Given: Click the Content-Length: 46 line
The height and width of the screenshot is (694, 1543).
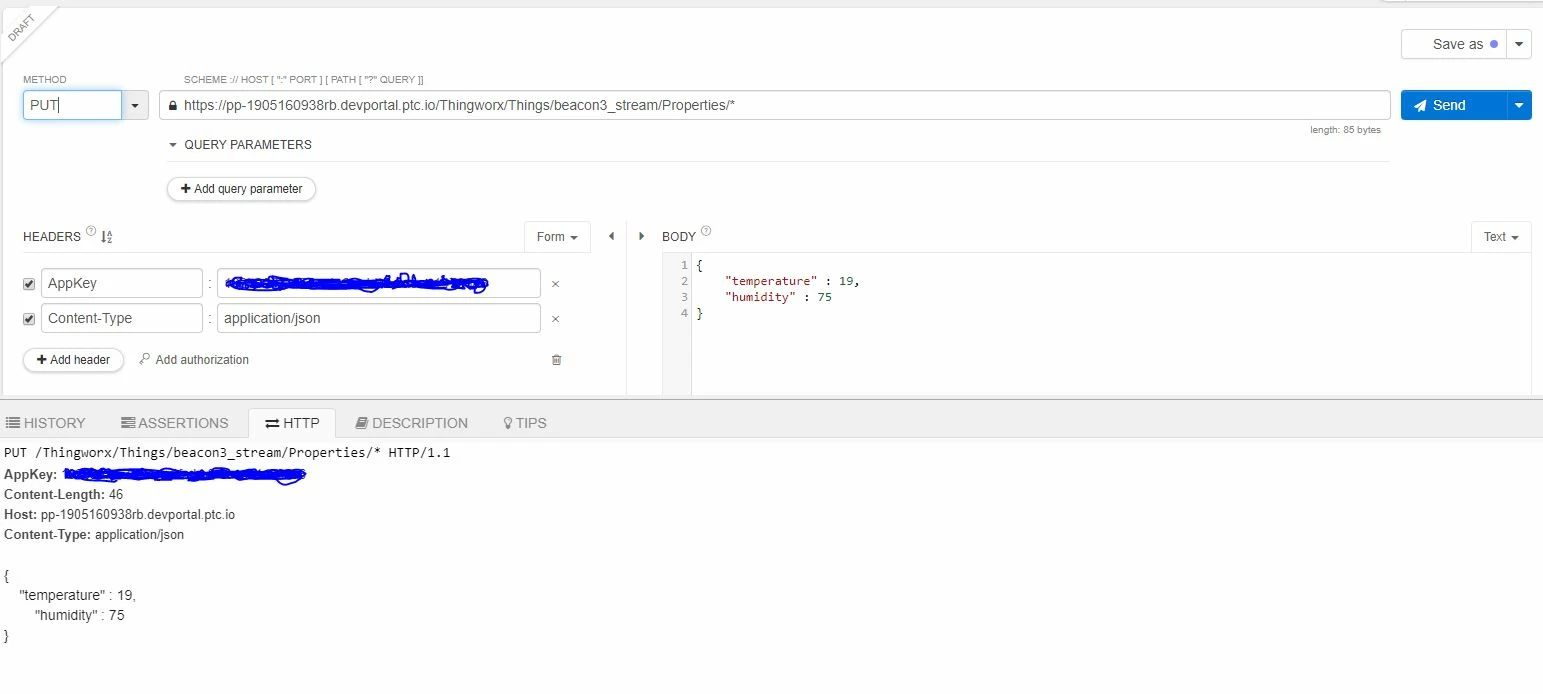Looking at the screenshot, I should (64, 494).
